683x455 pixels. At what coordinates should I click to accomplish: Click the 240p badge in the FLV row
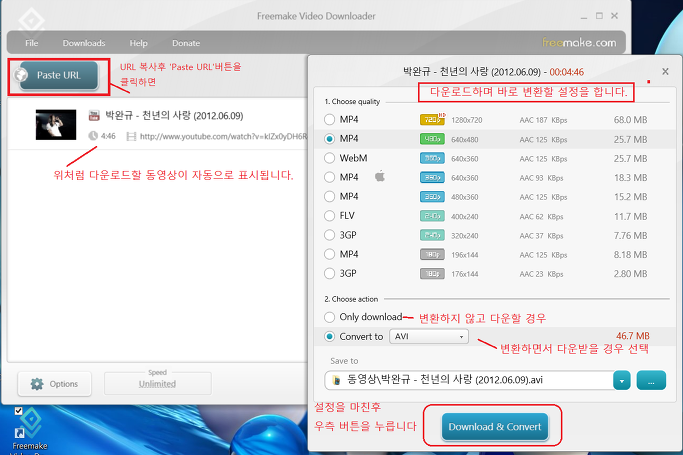point(432,216)
